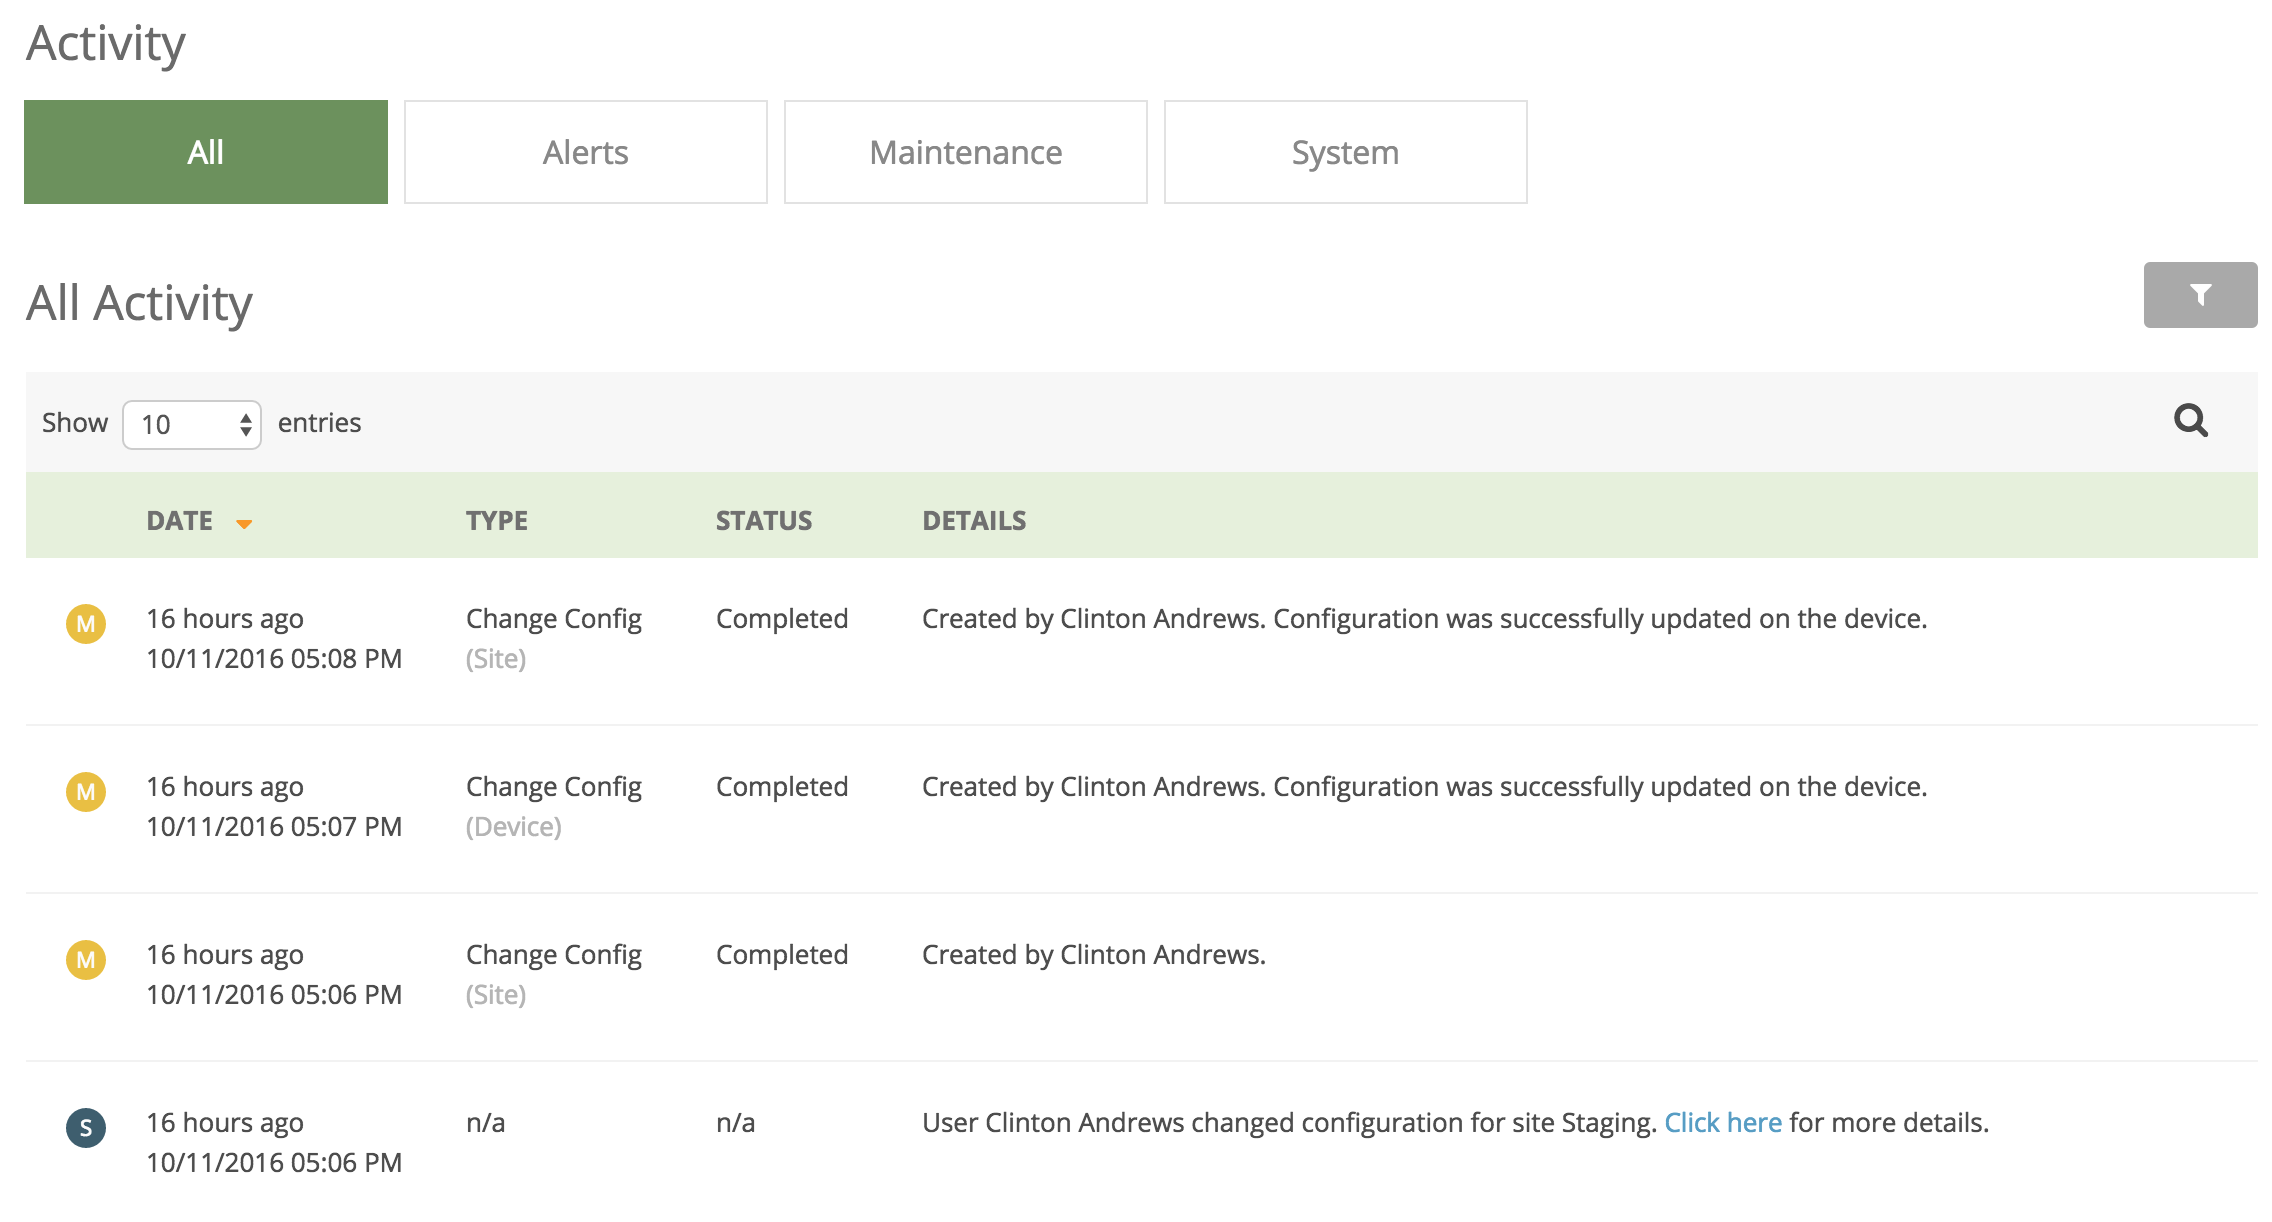This screenshot has height=1222, width=2272.
Task: Click the 'Created by Clinton Andrews.' only row
Action: click(x=1094, y=956)
